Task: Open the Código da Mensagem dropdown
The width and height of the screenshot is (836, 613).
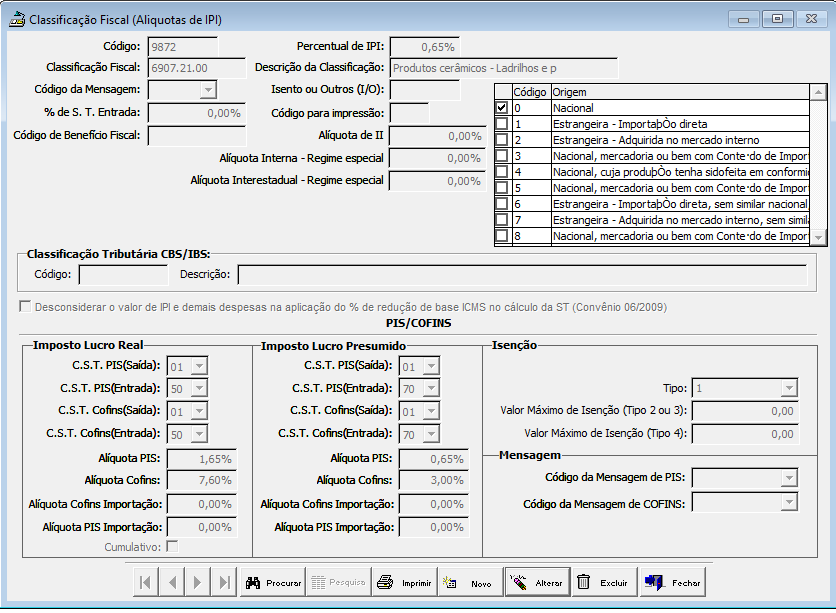Action: [208, 91]
